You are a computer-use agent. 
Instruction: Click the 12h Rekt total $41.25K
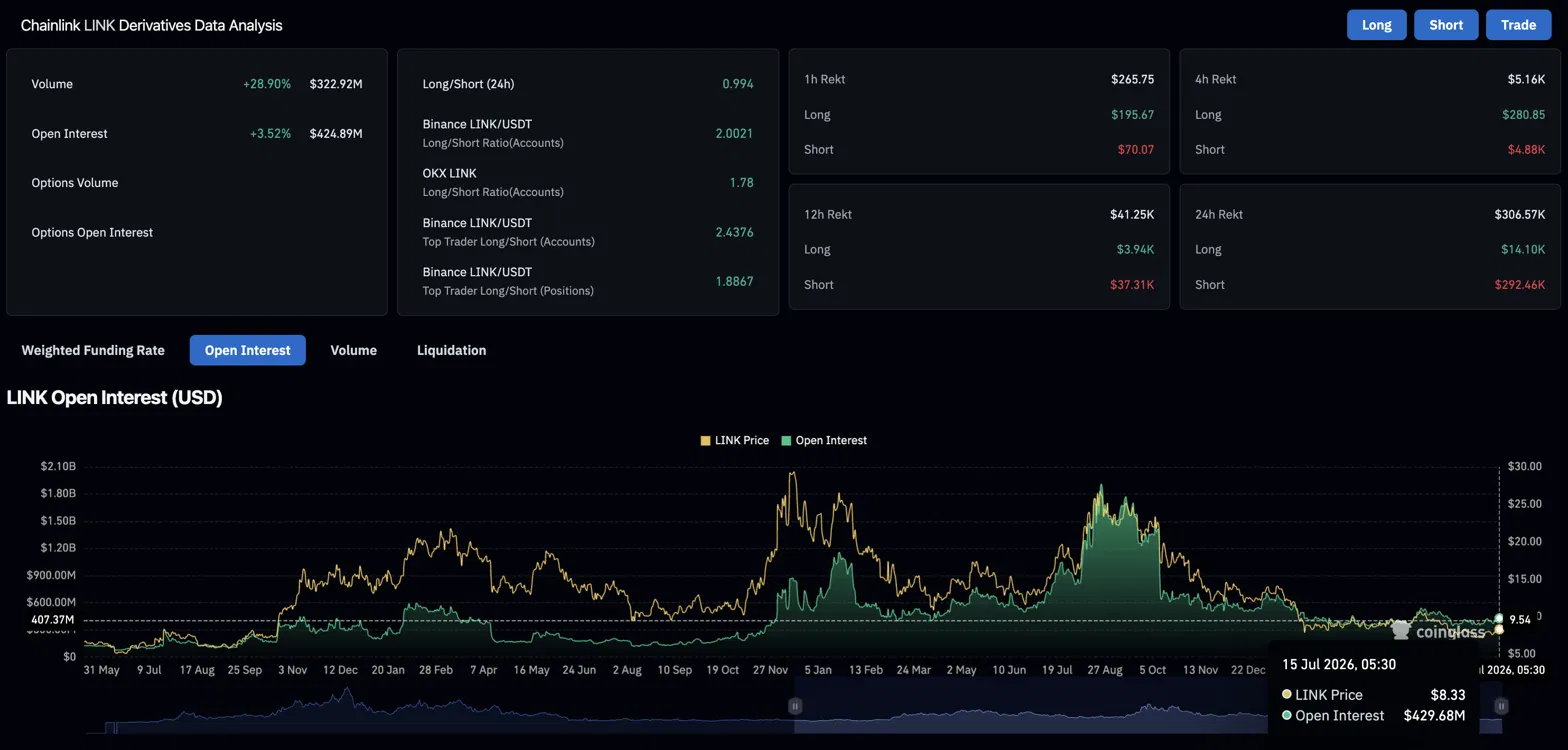click(x=1132, y=214)
